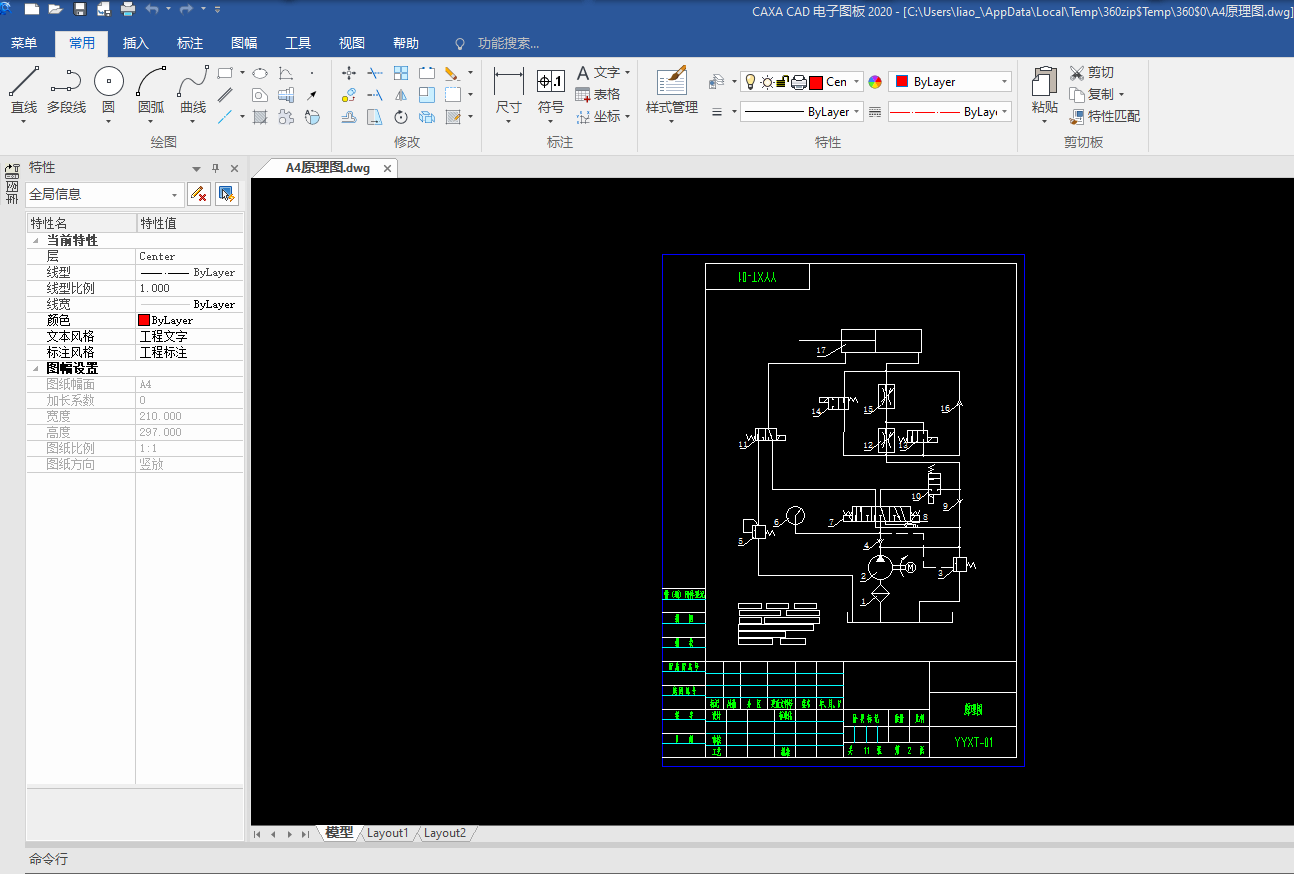1294x874 pixels.
Task: Open the red linetype ByLayer dropdown
Action: click(950, 112)
